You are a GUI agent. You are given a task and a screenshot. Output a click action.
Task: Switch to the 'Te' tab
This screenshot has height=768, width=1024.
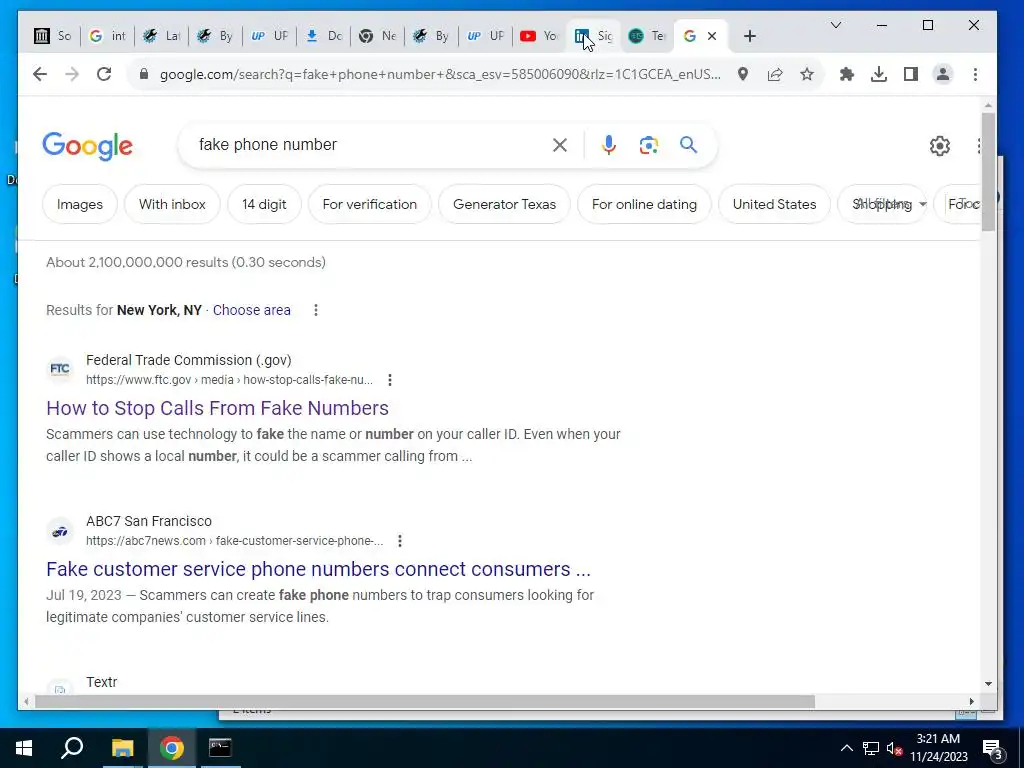(x=647, y=36)
